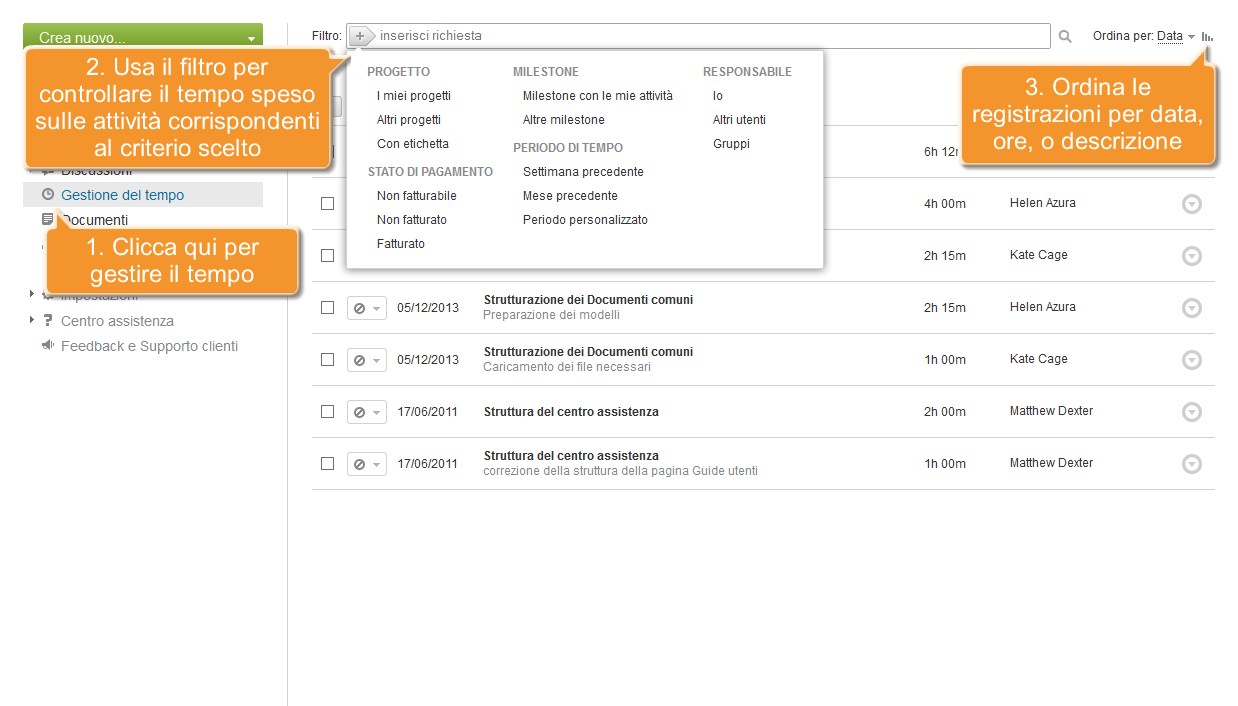The image size is (1238, 706).
Task: Tick checkbox for Matthew Dexter 2h 00m entry
Action: coord(327,411)
